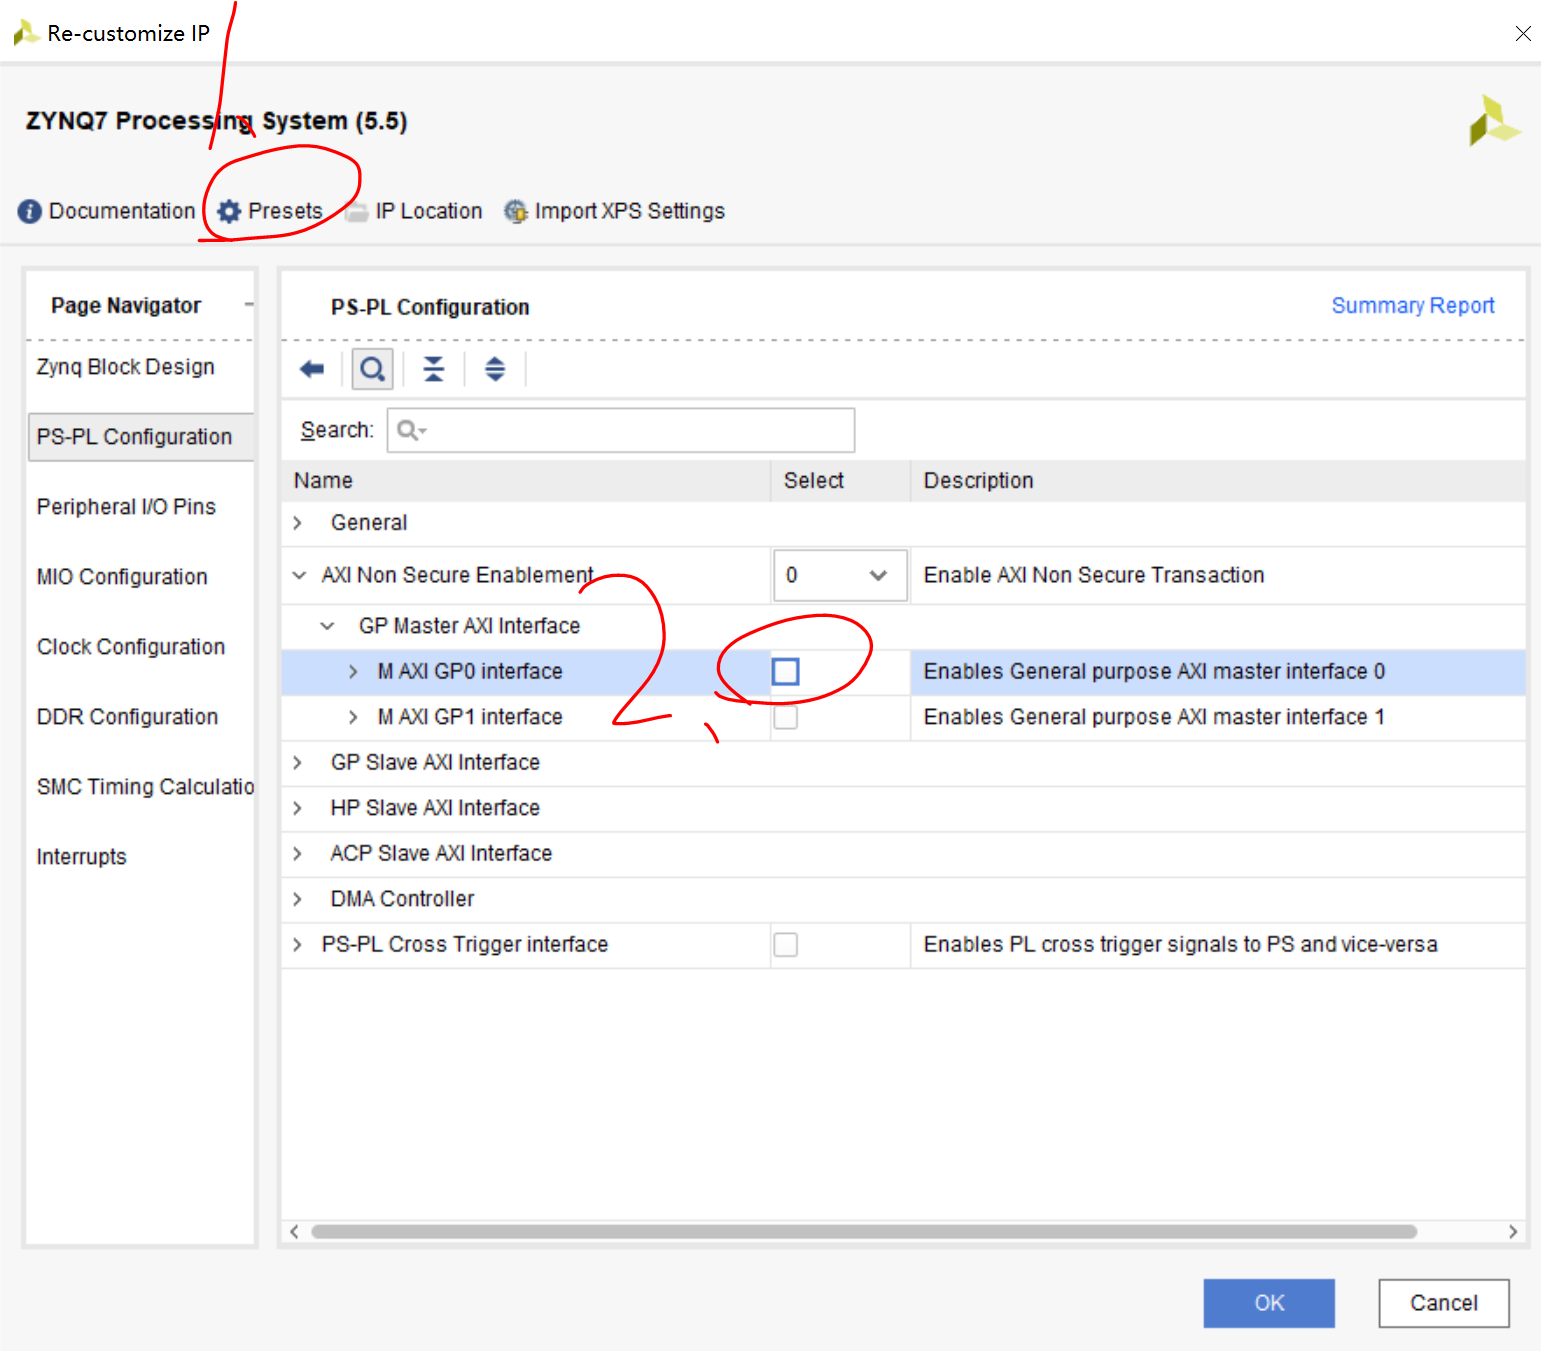The image size is (1541, 1351).
Task: Tick the PS-PL Cross Trigger interface checkbox
Action: (786, 944)
